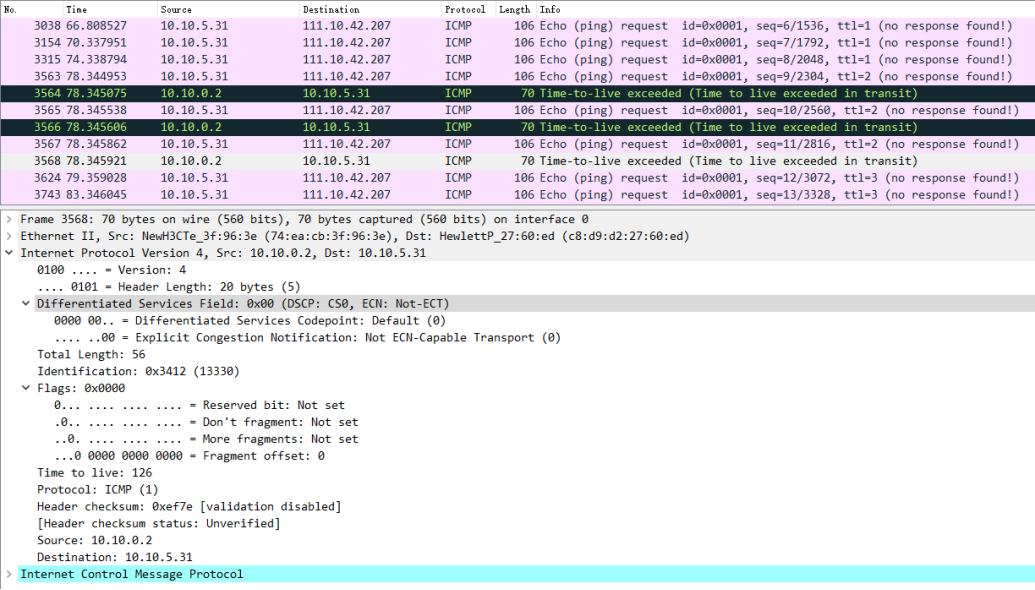The image size is (1035, 590).
Task: Select the More fragments: Not set line
Action: tap(206, 439)
